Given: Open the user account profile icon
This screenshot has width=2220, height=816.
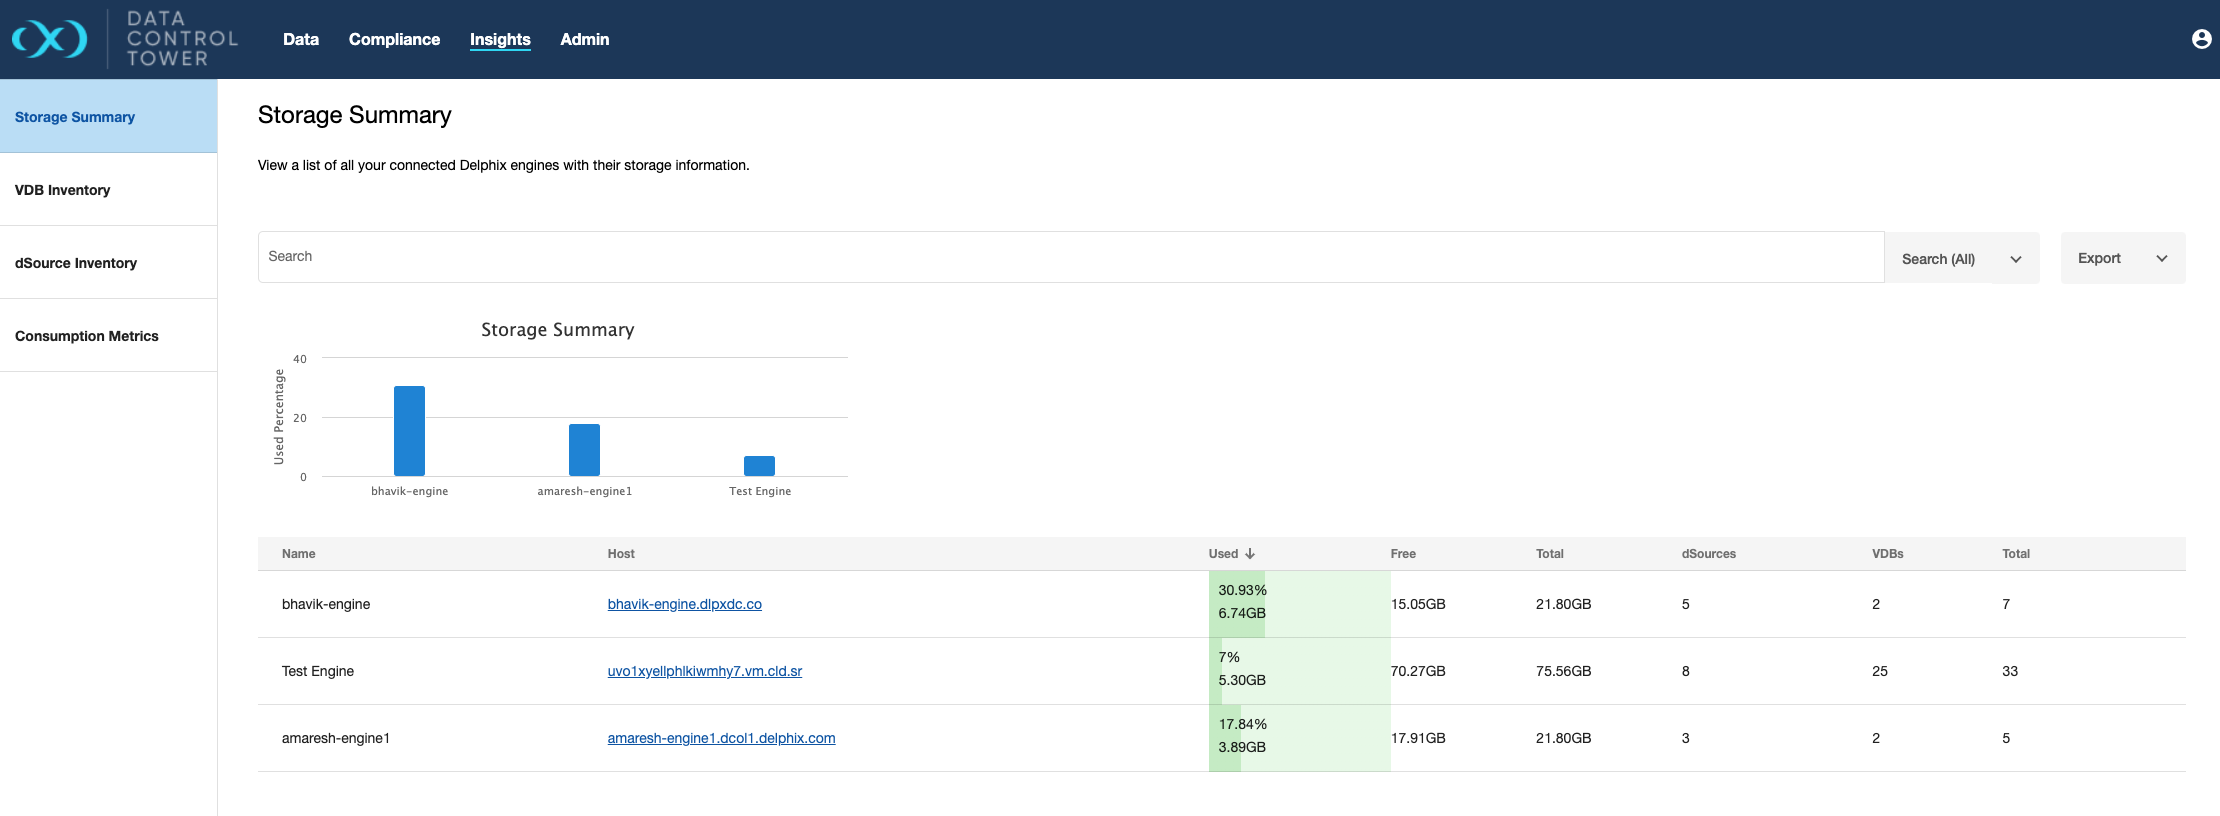Looking at the screenshot, I should point(2201,39).
